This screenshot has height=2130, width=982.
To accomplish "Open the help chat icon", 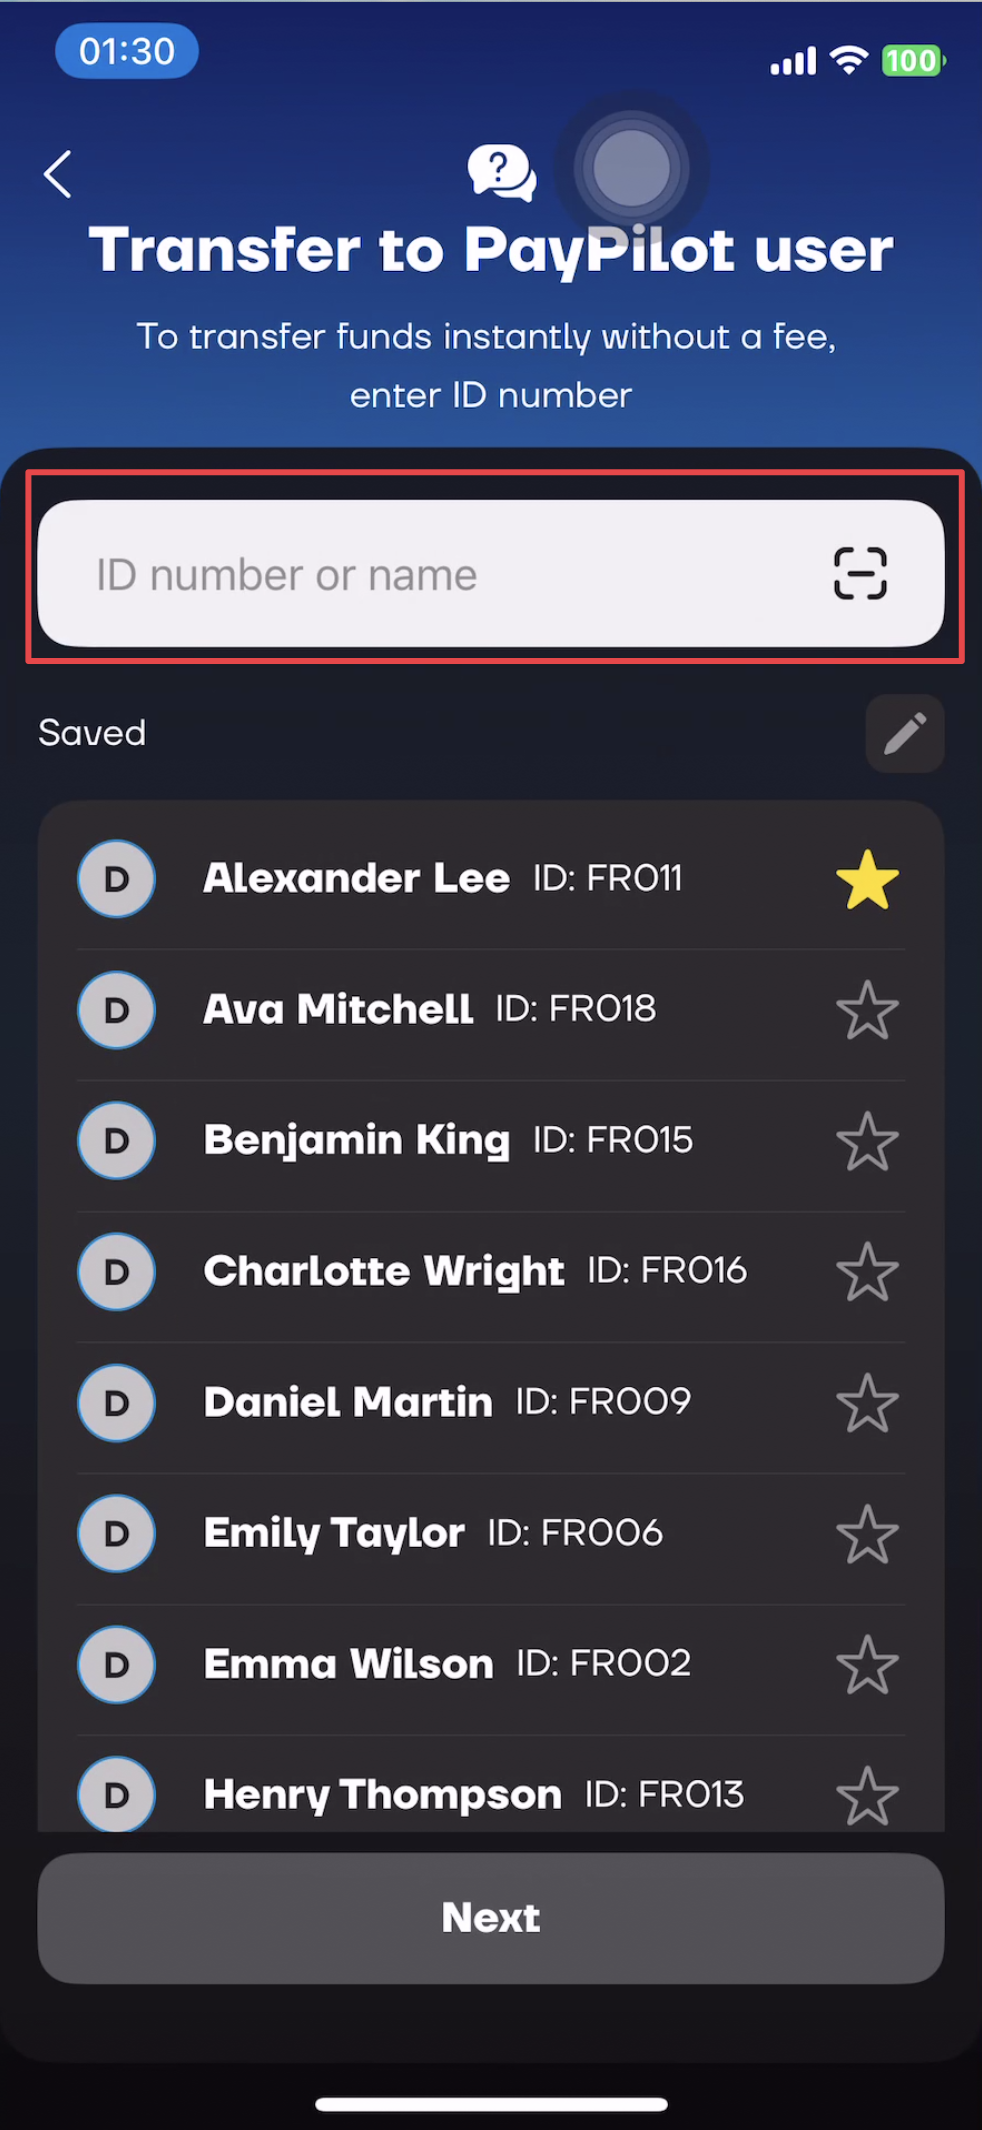I will point(502,172).
